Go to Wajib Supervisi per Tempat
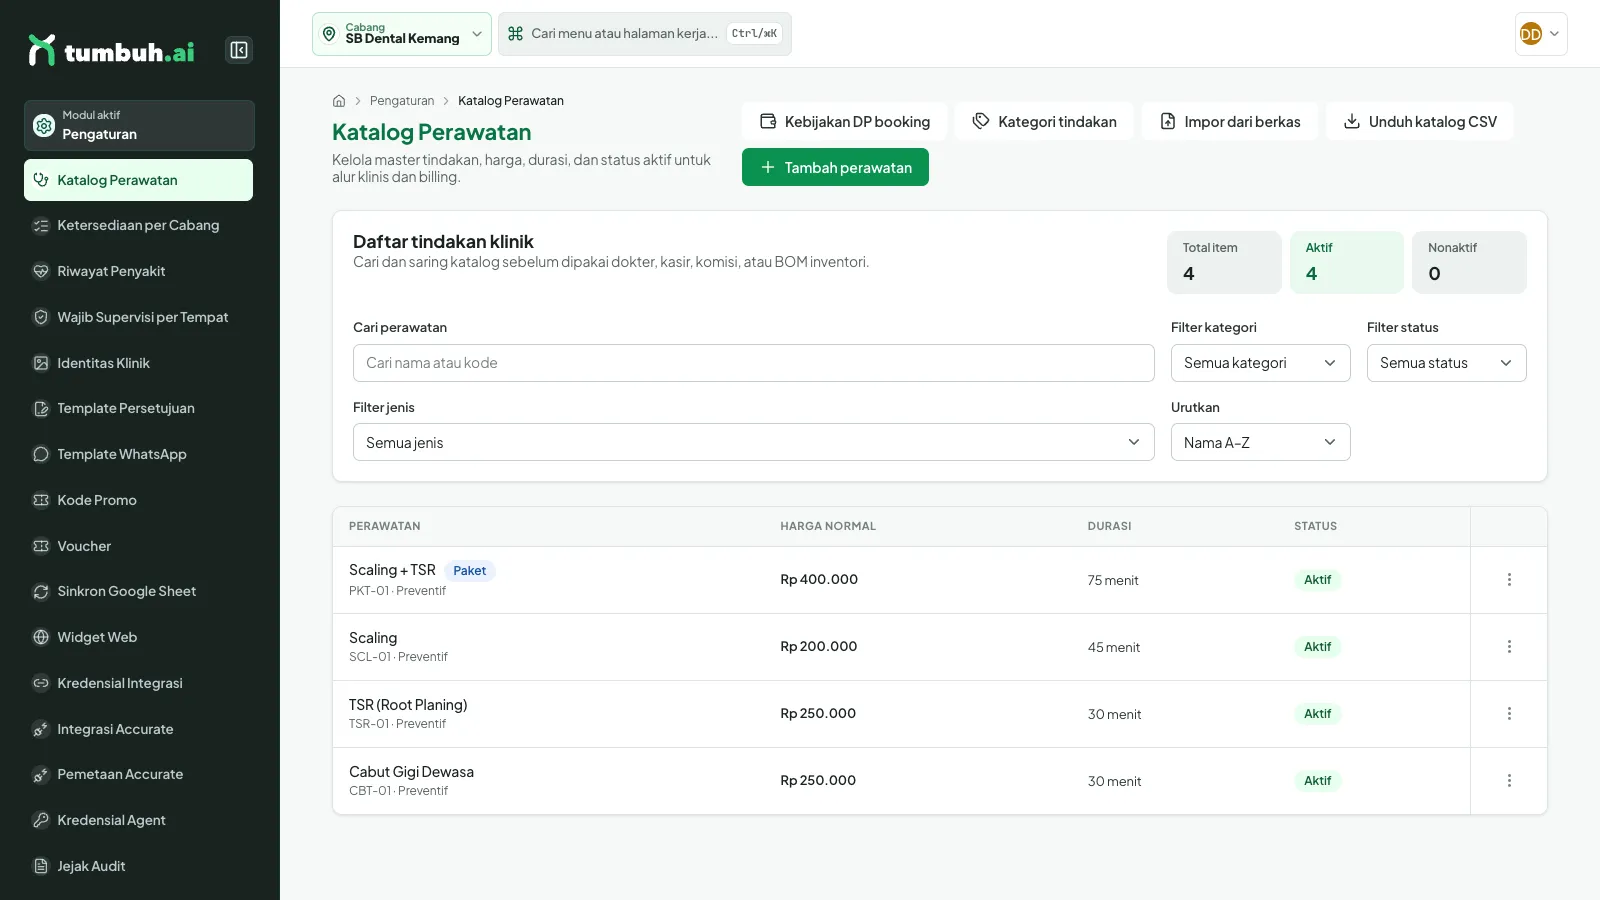The height and width of the screenshot is (900, 1600). pyautogui.click(x=139, y=318)
